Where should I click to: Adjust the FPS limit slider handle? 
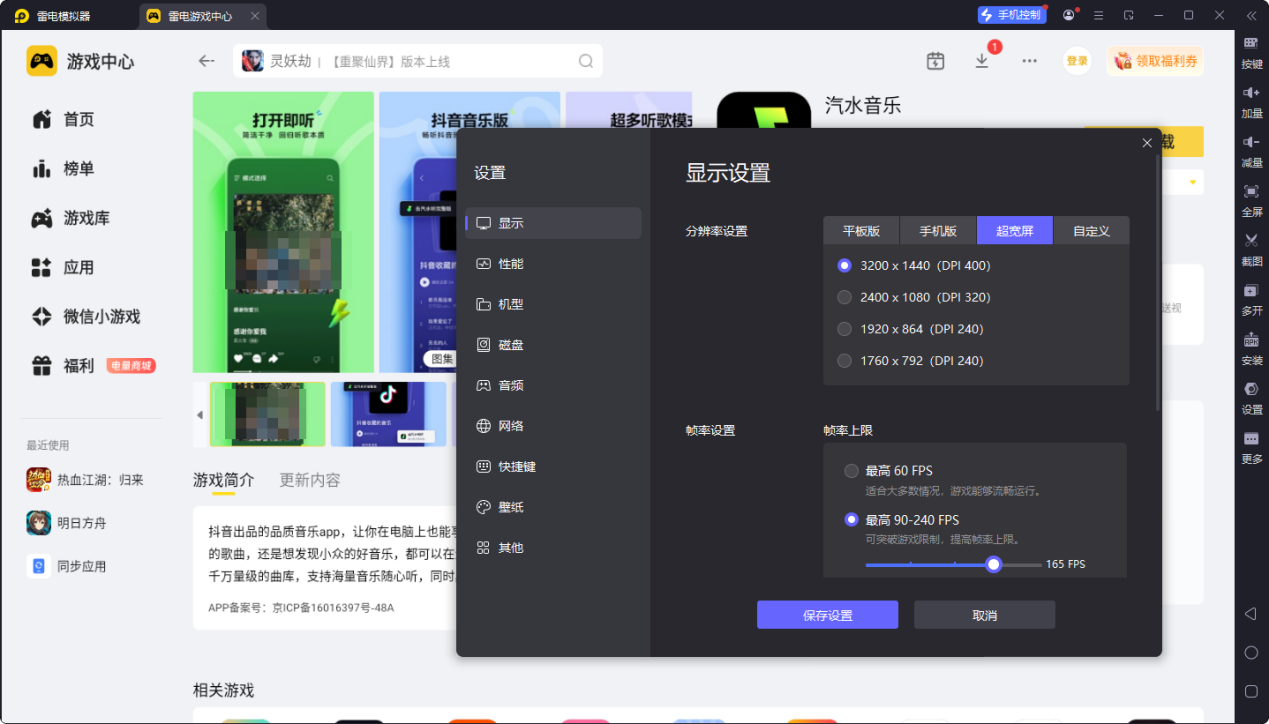tap(993, 564)
